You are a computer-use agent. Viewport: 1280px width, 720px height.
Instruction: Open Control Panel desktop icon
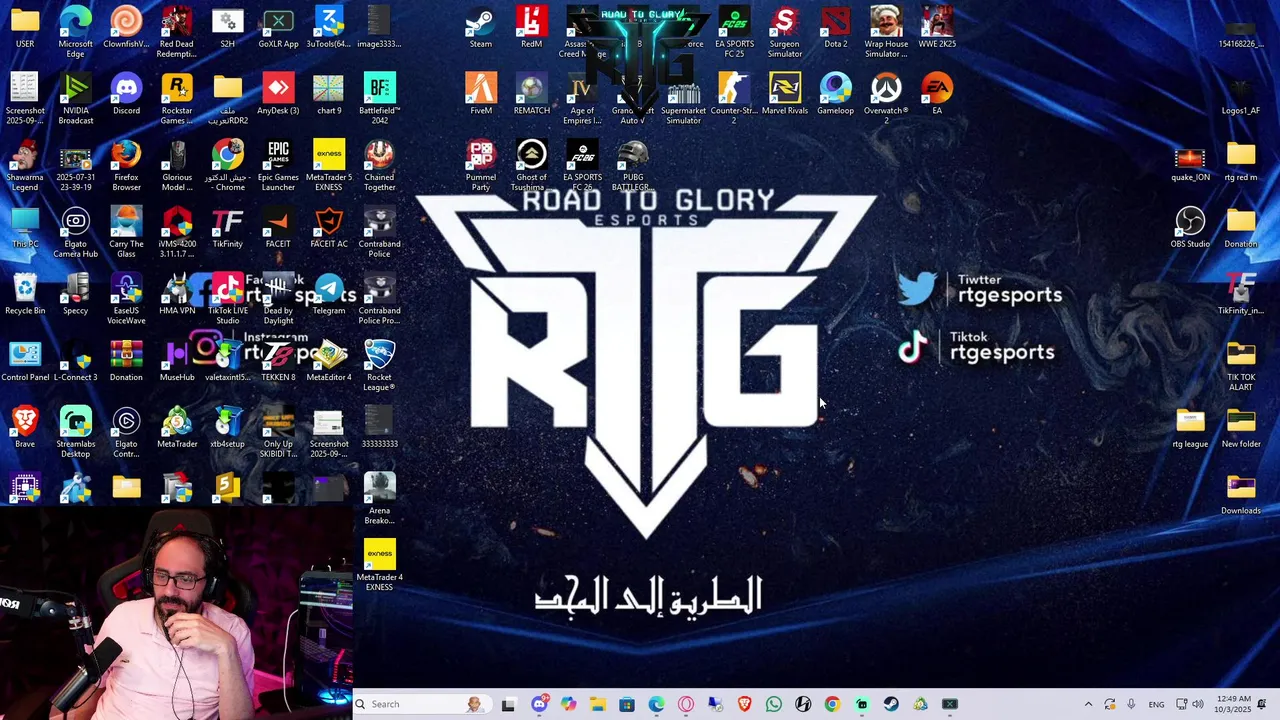pyautogui.click(x=25, y=361)
